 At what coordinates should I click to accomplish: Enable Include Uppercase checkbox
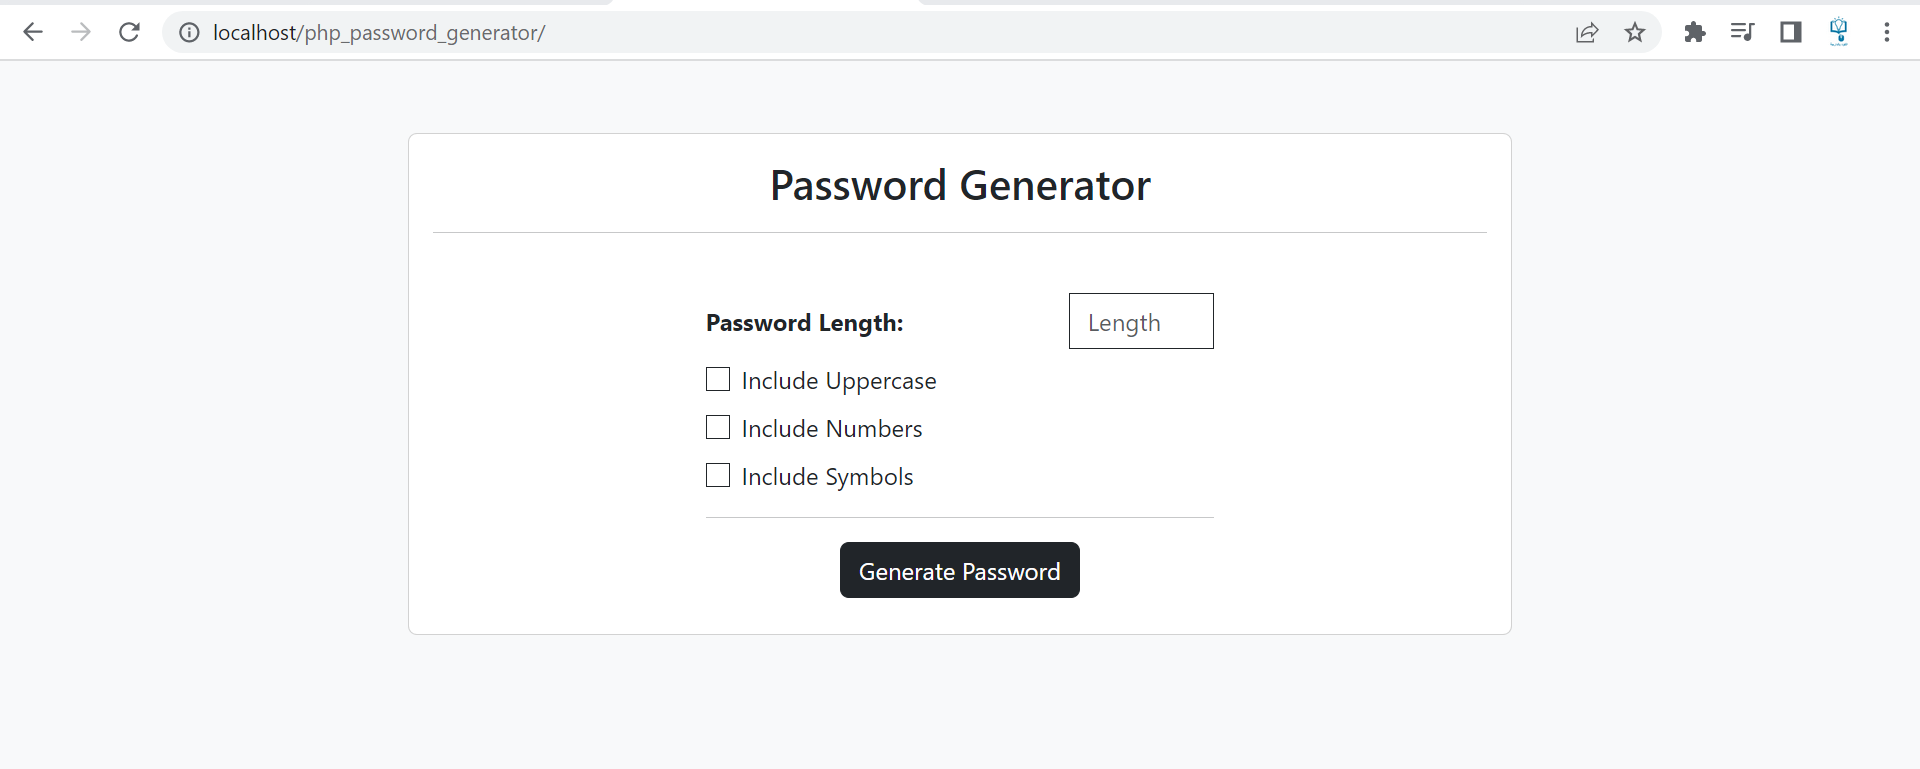pyautogui.click(x=718, y=380)
